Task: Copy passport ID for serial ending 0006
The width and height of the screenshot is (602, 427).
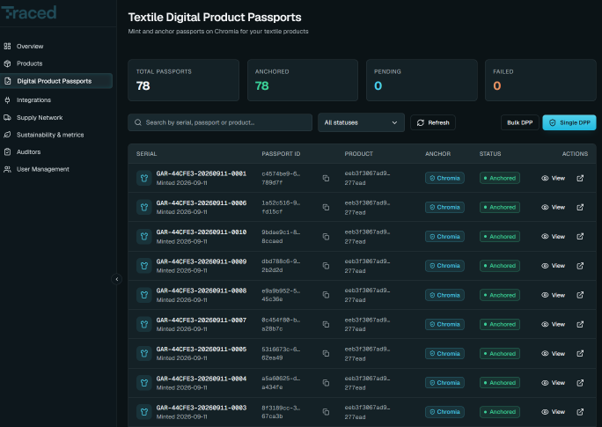Action: [326, 207]
